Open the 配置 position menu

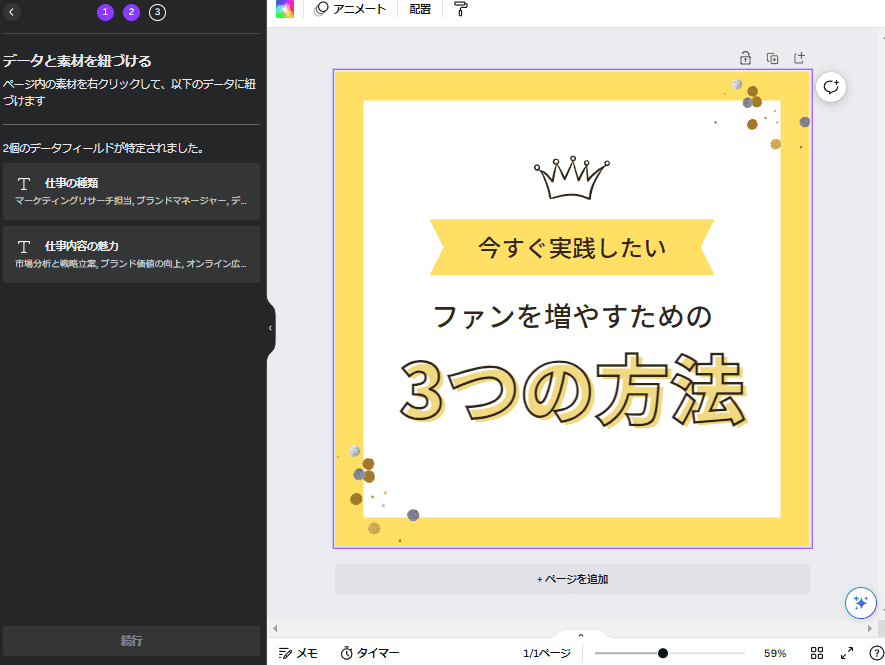click(x=419, y=9)
